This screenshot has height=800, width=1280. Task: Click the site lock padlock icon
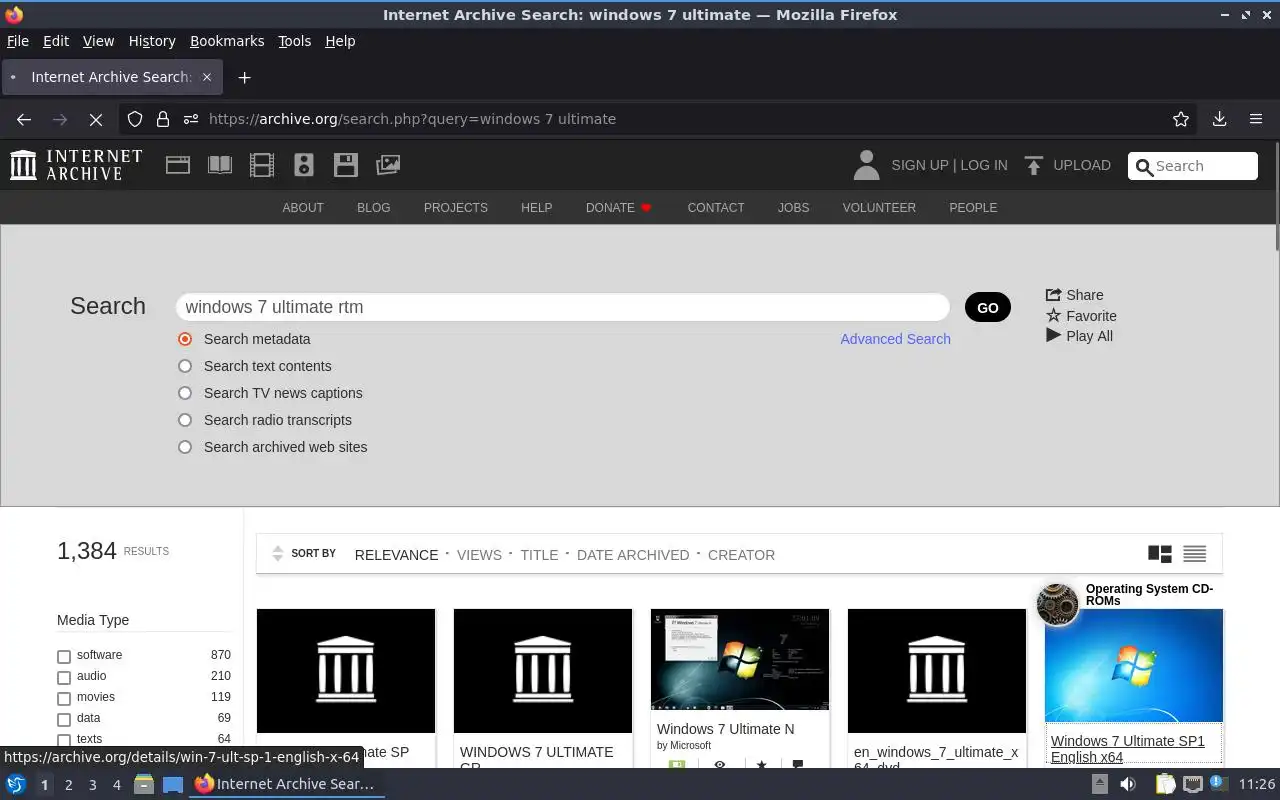(x=163, y=119)
